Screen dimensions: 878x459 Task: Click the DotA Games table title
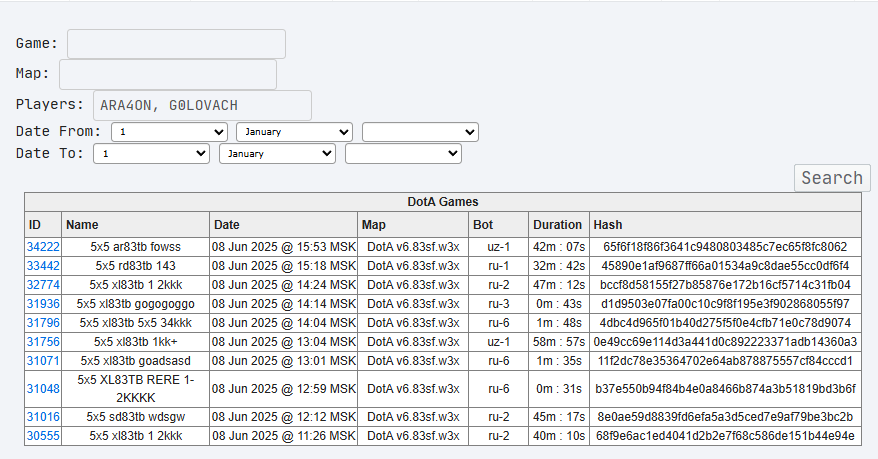click(443, 202)
